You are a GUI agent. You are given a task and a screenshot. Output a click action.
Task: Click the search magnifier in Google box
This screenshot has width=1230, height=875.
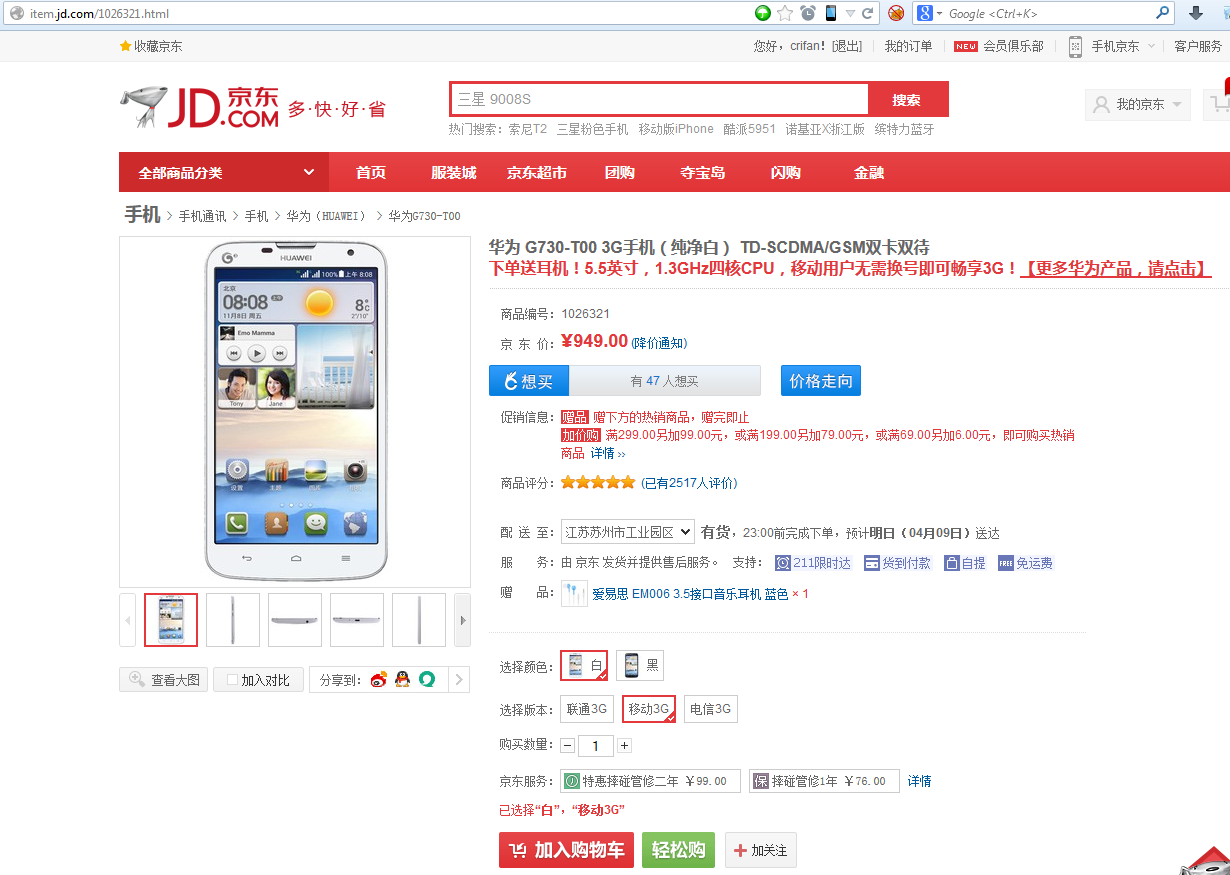1163,13
